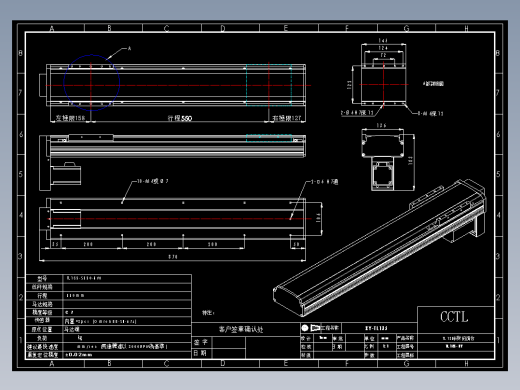Click row number 7 on right border
Viewport: 520px width, 390px height.
pos(498,92)
